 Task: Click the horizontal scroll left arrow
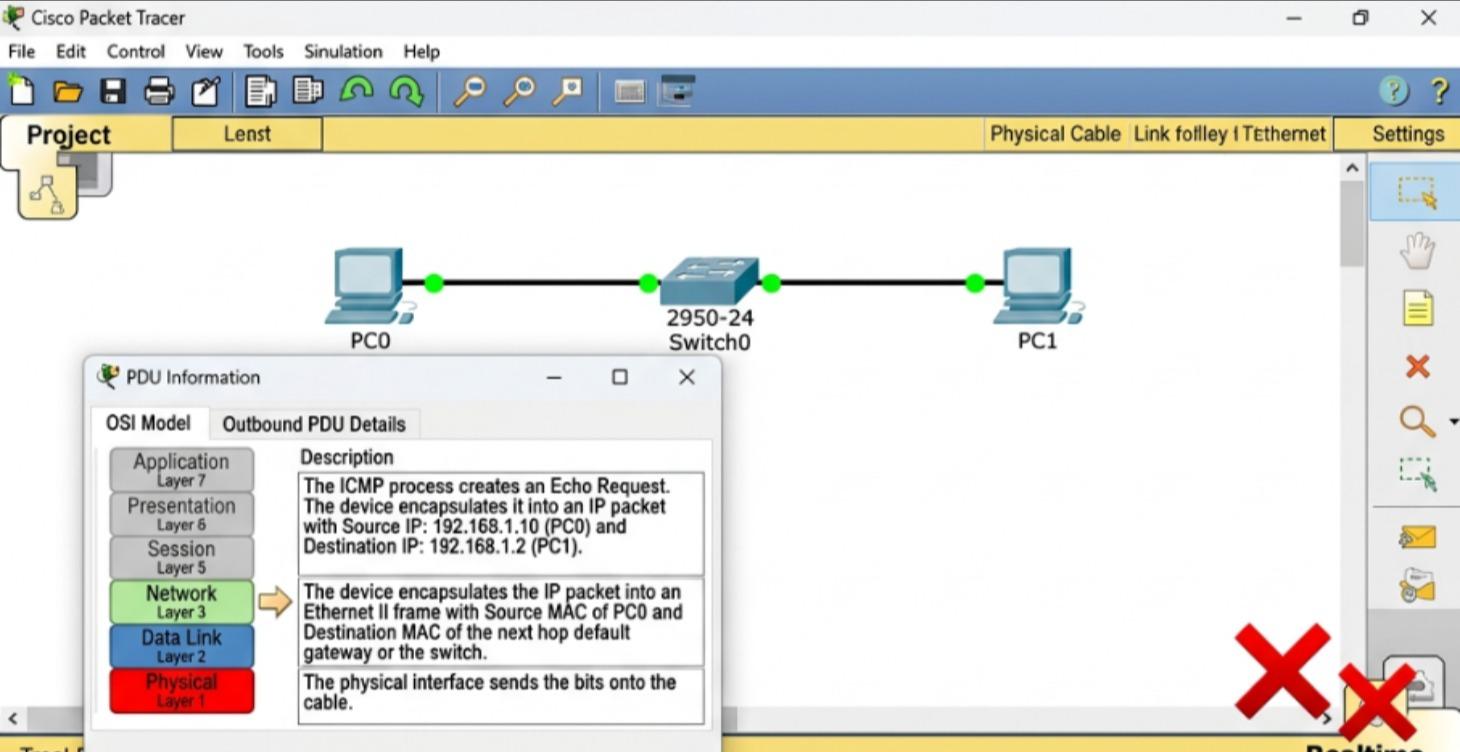[12, 719]
